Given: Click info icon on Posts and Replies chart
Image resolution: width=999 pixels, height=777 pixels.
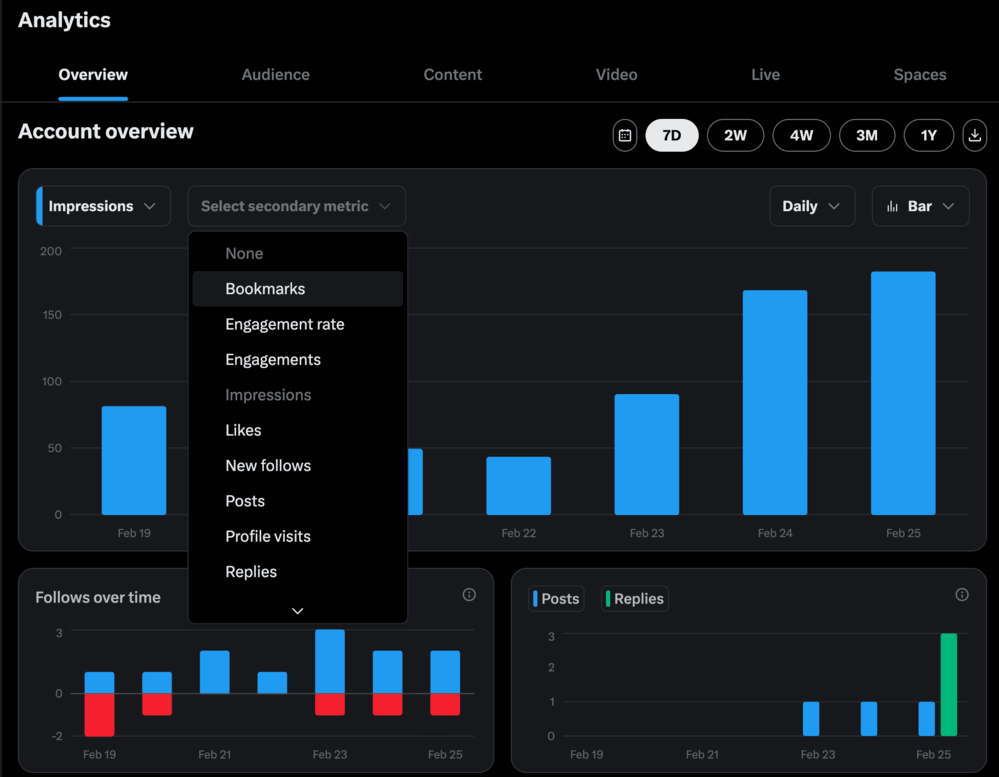Looking at the screenshot, I should 962,595.
